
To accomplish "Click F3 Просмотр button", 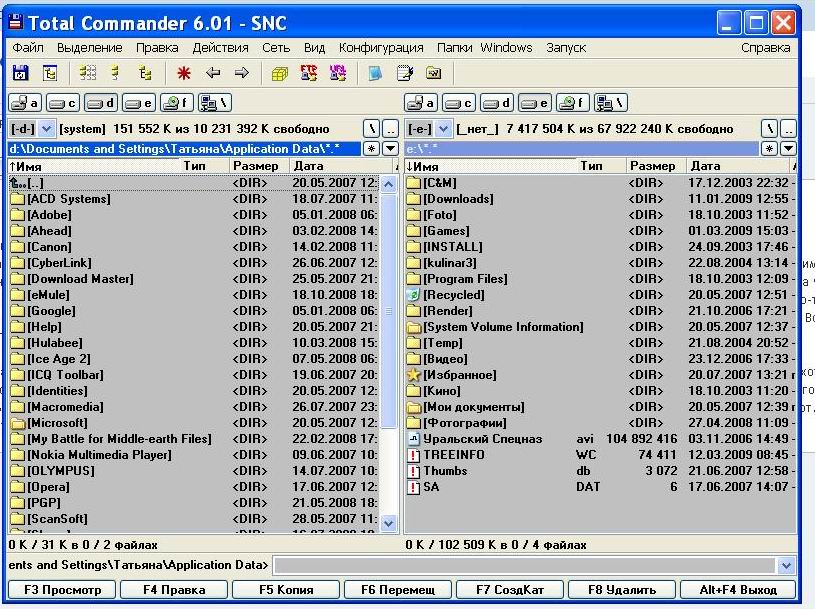I will click(x=62, y=590).
